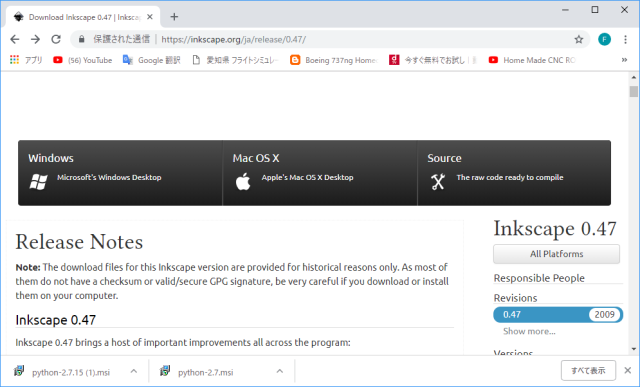Image resolution: width=640 pixels, height=387 pixels.
Task: Click the scrollbar up arrow
Action: [x=633, y=77]
